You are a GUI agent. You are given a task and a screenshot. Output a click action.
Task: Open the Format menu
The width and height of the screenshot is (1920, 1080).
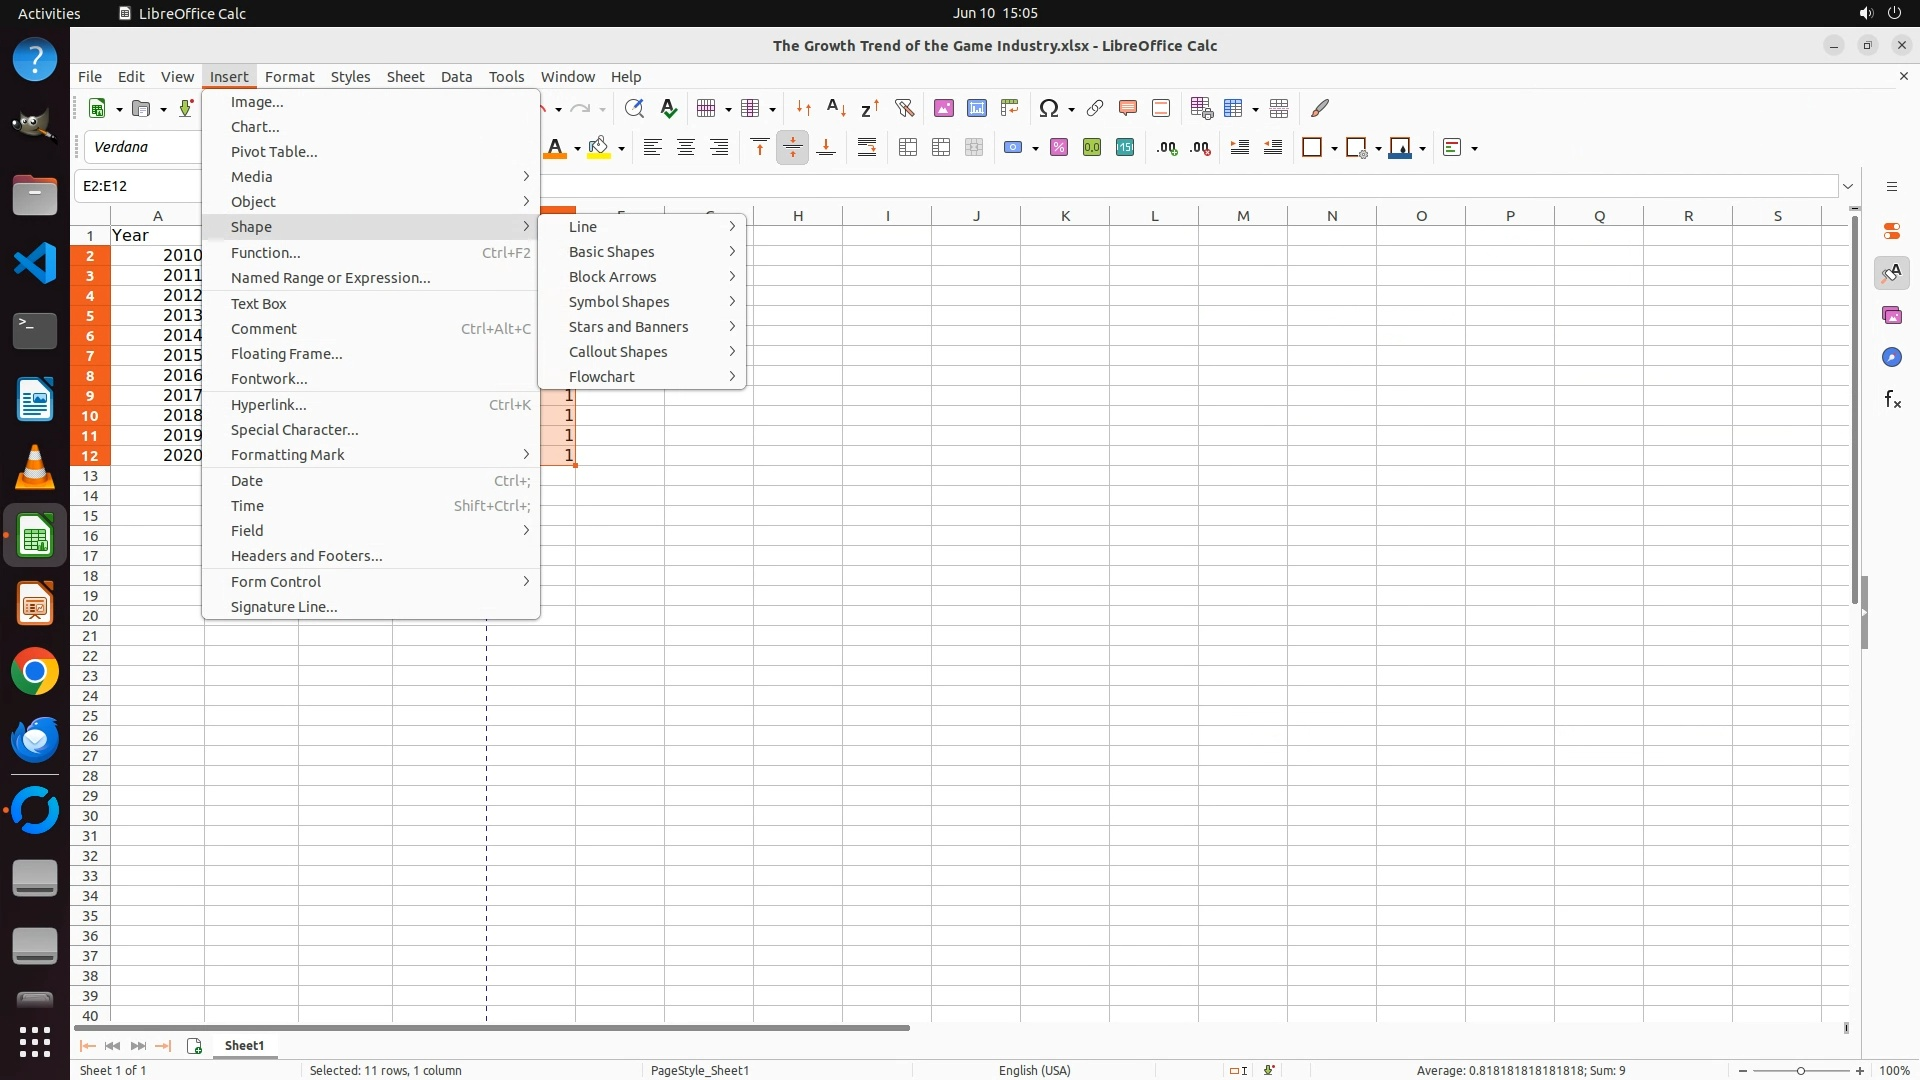(x=289, y=77)
